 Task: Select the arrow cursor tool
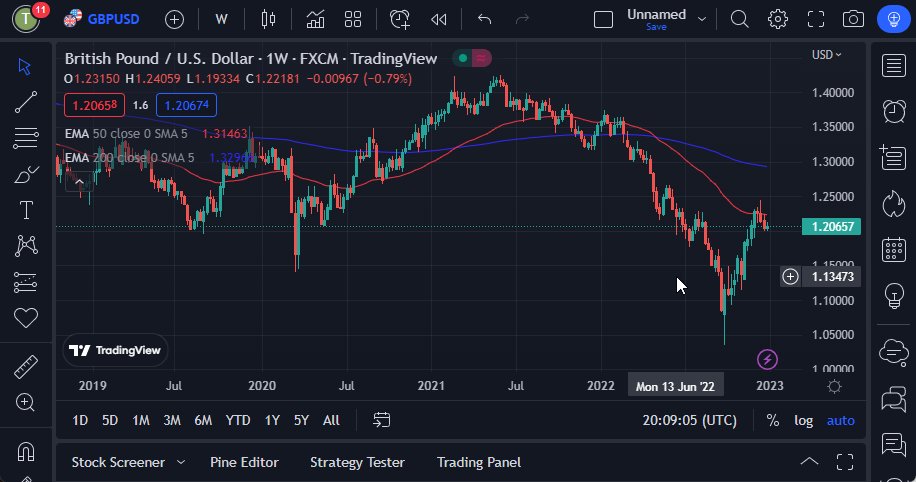[25, 66]
